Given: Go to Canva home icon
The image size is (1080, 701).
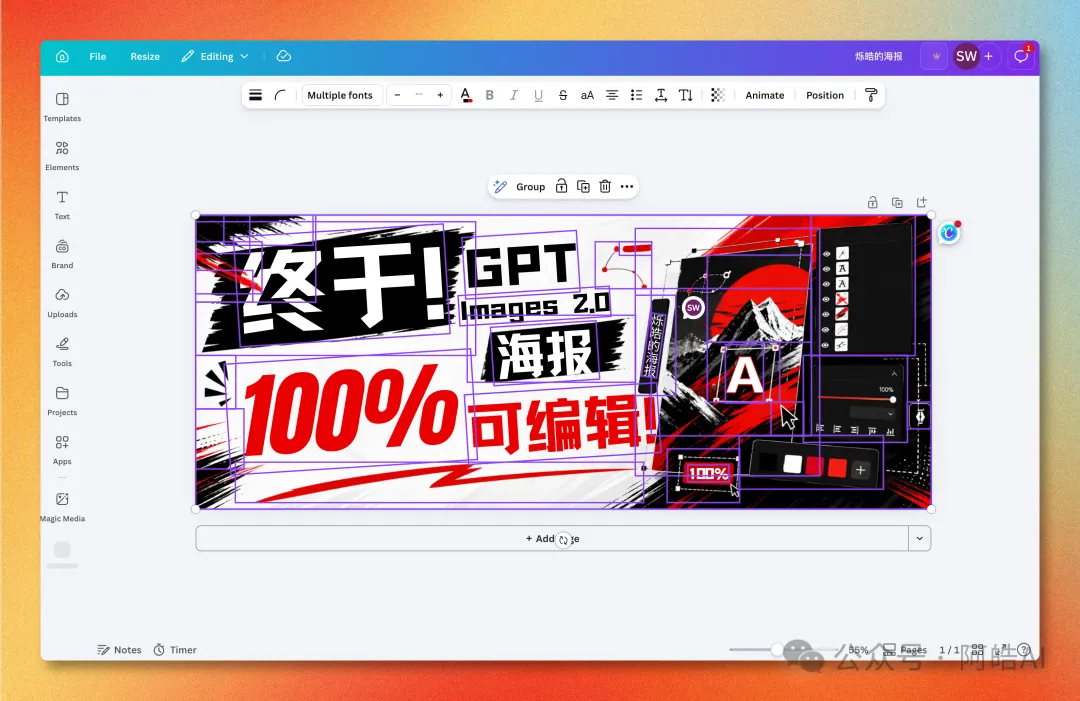Looking at the screenshot, I should [x=62, y=56].
